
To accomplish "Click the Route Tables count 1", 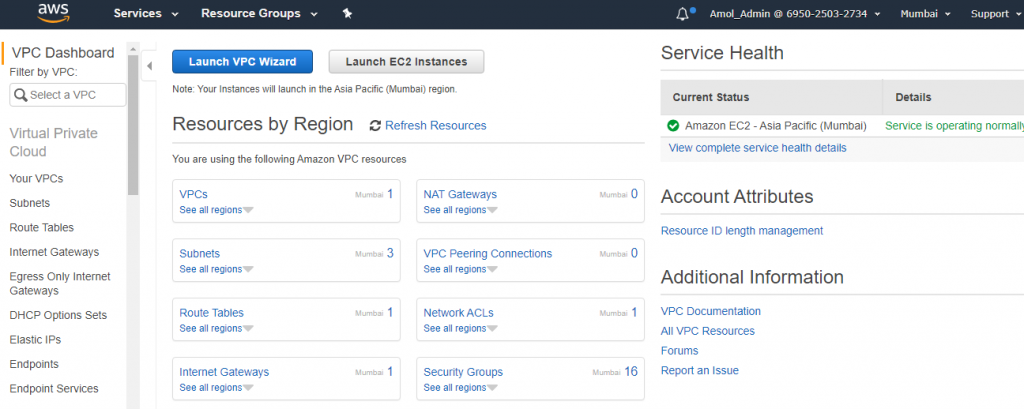I will (x=390, y=312).
